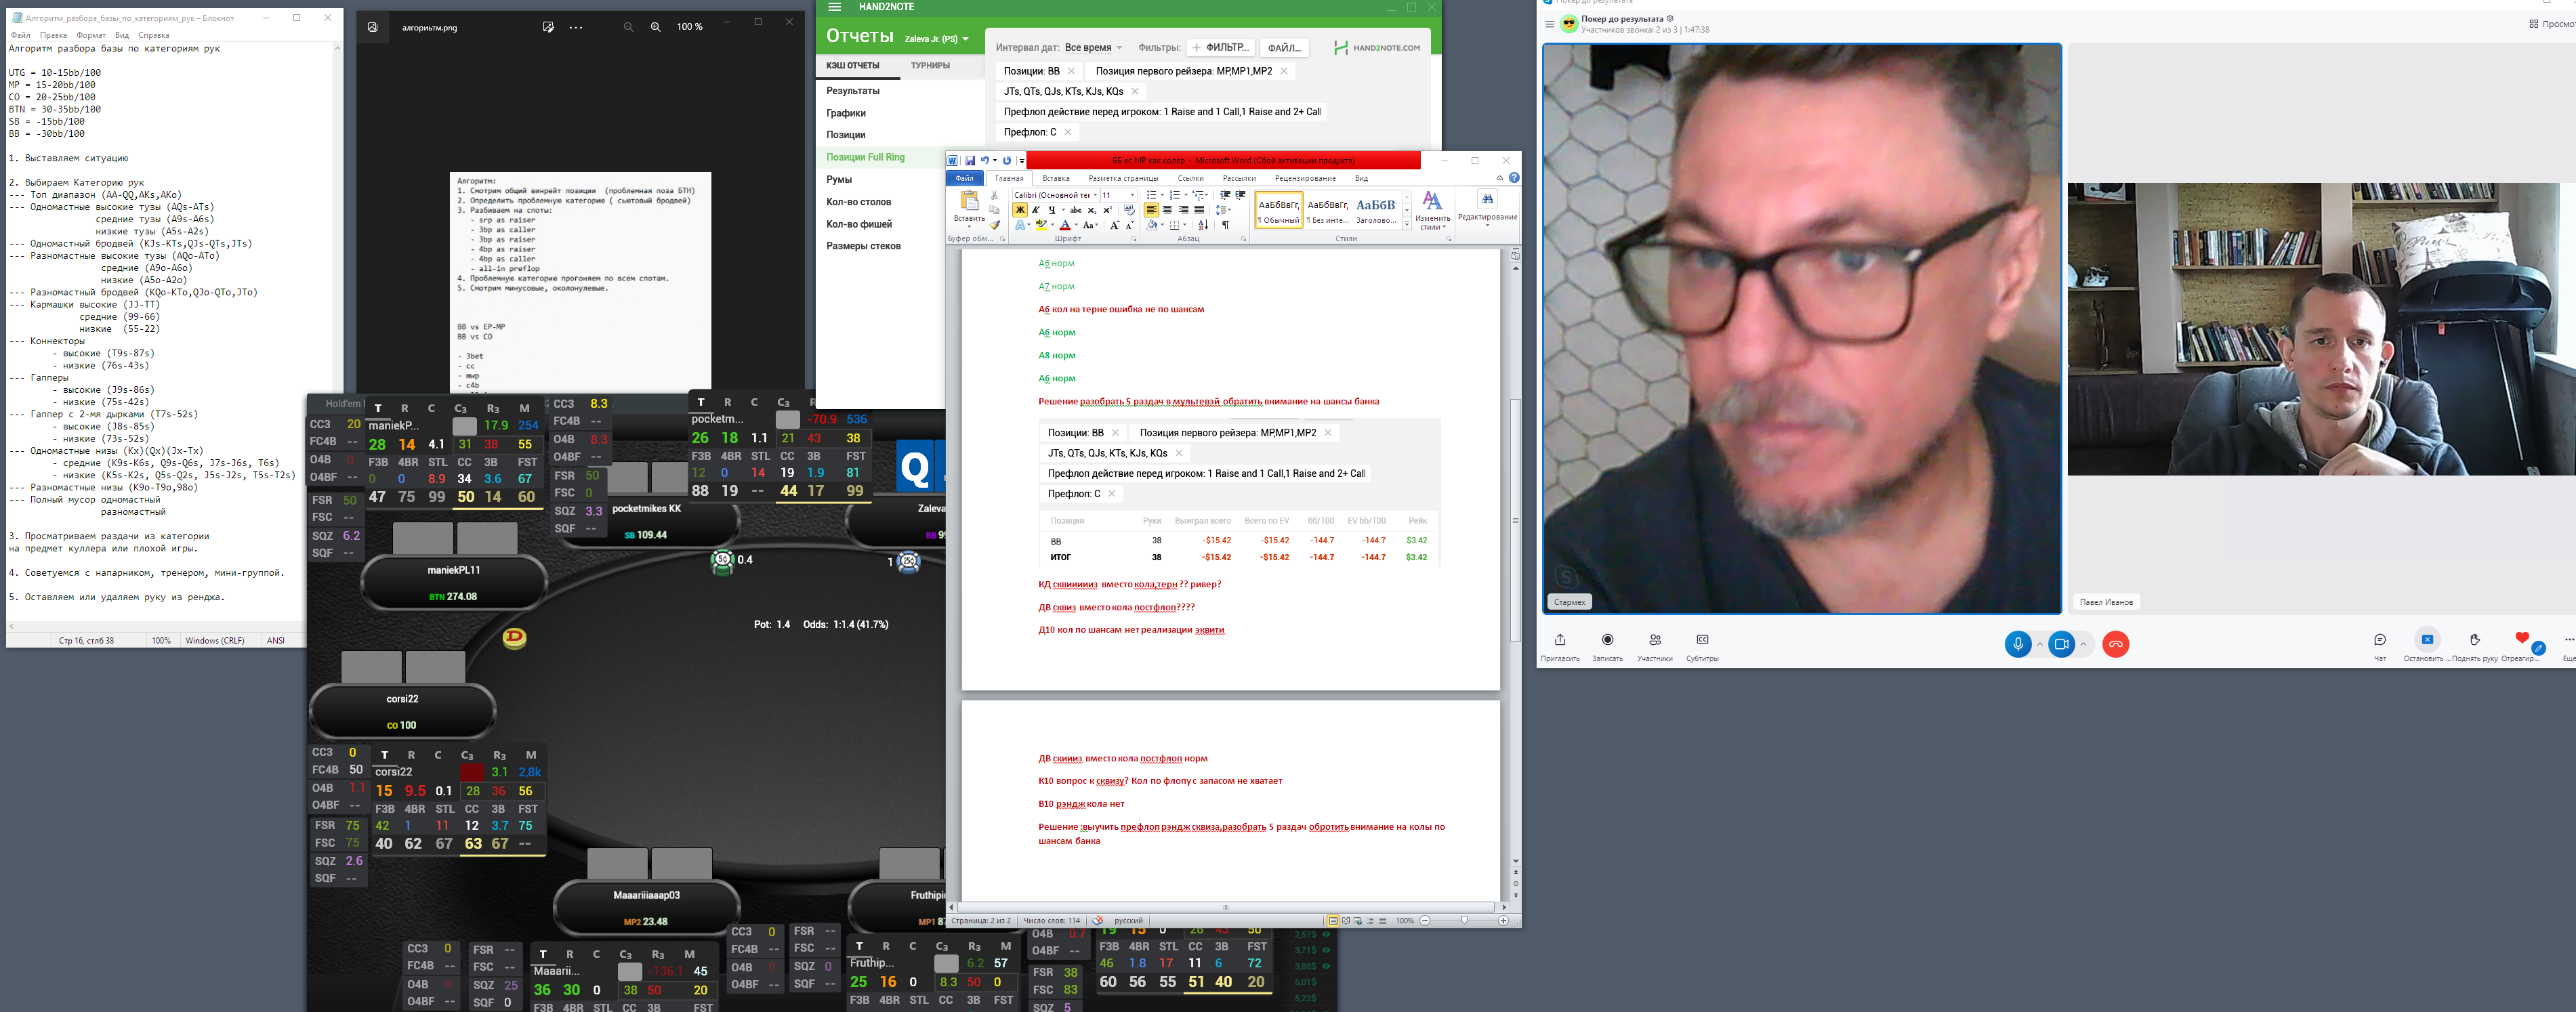Stop screen sharing (Остановить) button

coord(2427,640)
